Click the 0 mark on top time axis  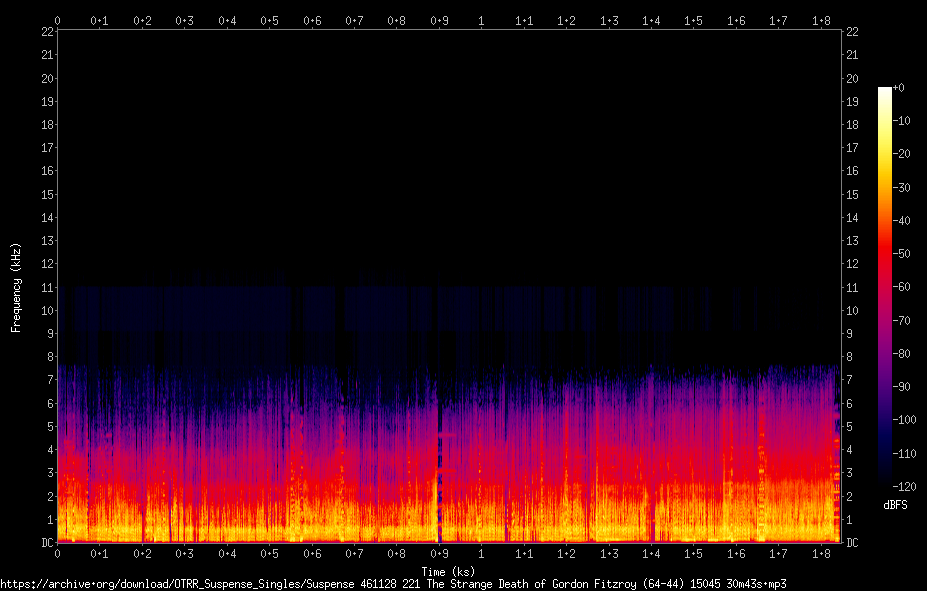(57, 21)
